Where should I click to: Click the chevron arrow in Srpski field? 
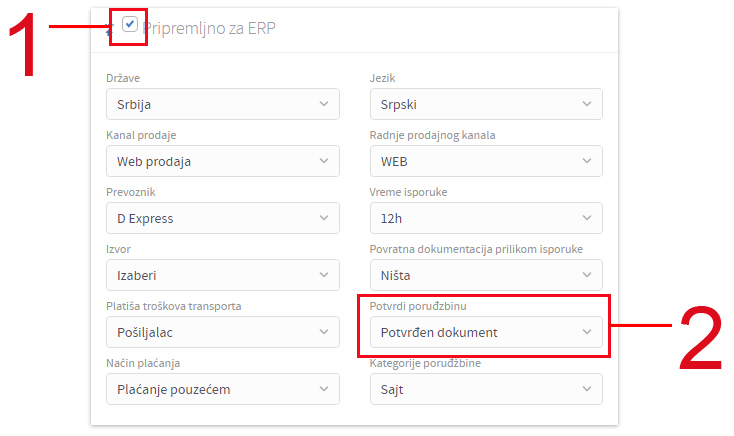click(587, 104)
